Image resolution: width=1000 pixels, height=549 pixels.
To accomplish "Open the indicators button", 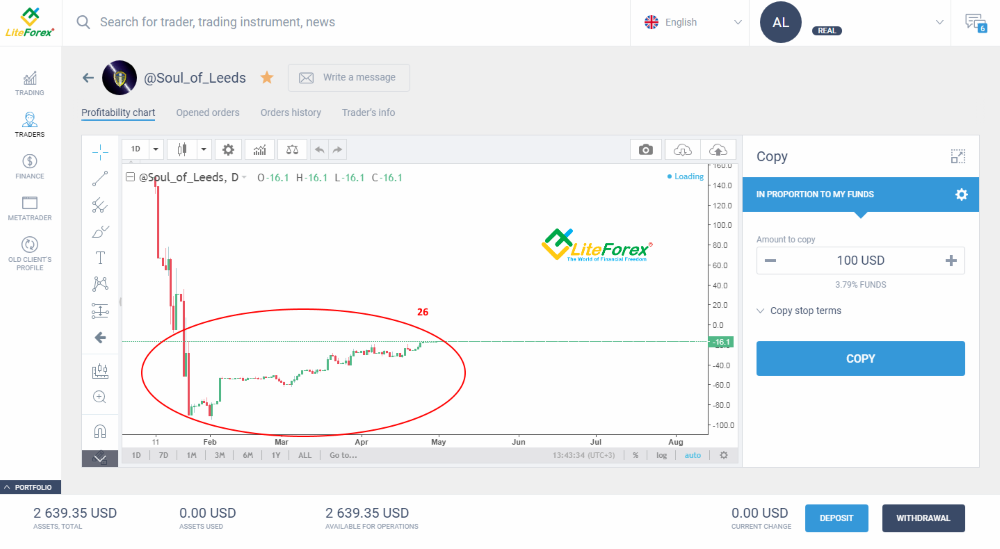I will click(x=260, y=149).
